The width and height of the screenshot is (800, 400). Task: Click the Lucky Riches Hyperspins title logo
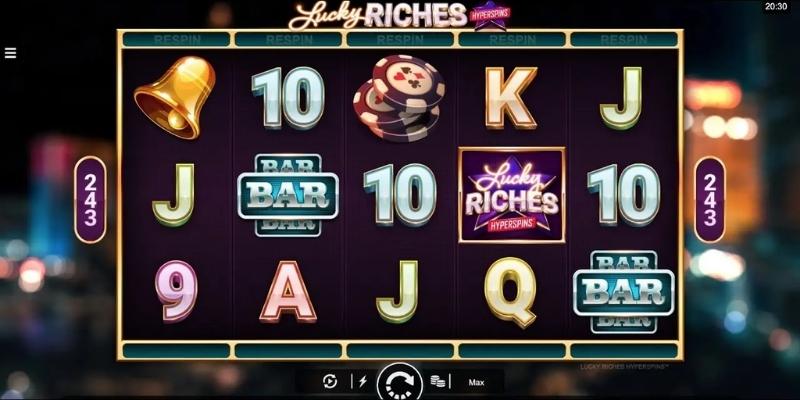(x=400, y=15)
